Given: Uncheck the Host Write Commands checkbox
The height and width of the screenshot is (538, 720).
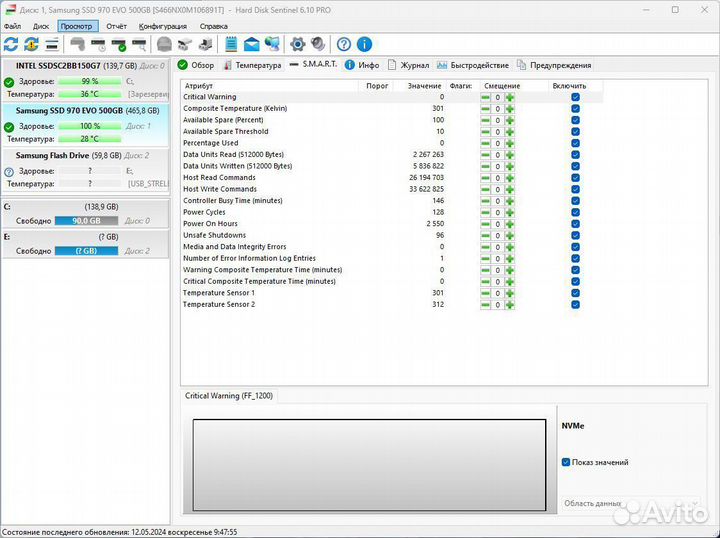Looking at the screenshot, I should 575,189.
